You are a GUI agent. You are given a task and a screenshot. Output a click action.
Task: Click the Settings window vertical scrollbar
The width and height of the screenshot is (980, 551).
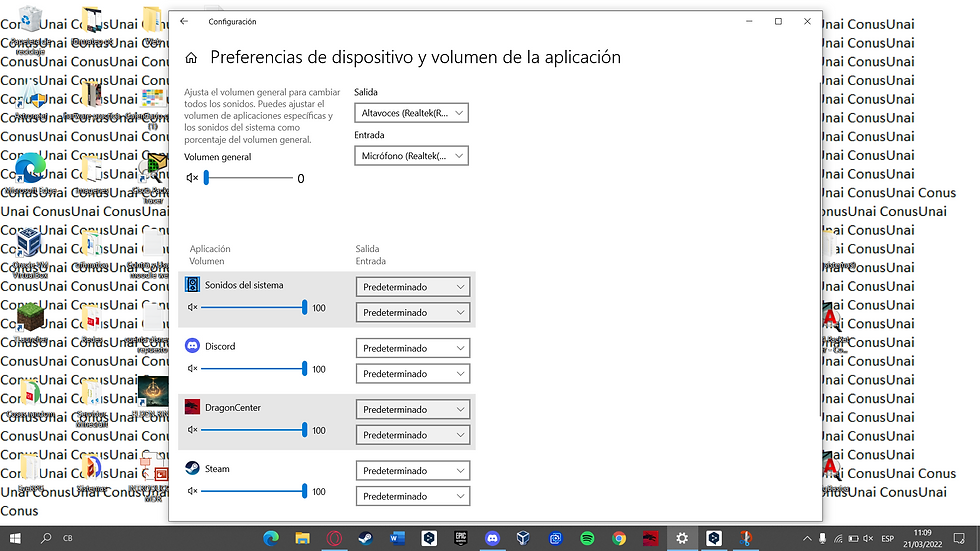pos(819,250)
